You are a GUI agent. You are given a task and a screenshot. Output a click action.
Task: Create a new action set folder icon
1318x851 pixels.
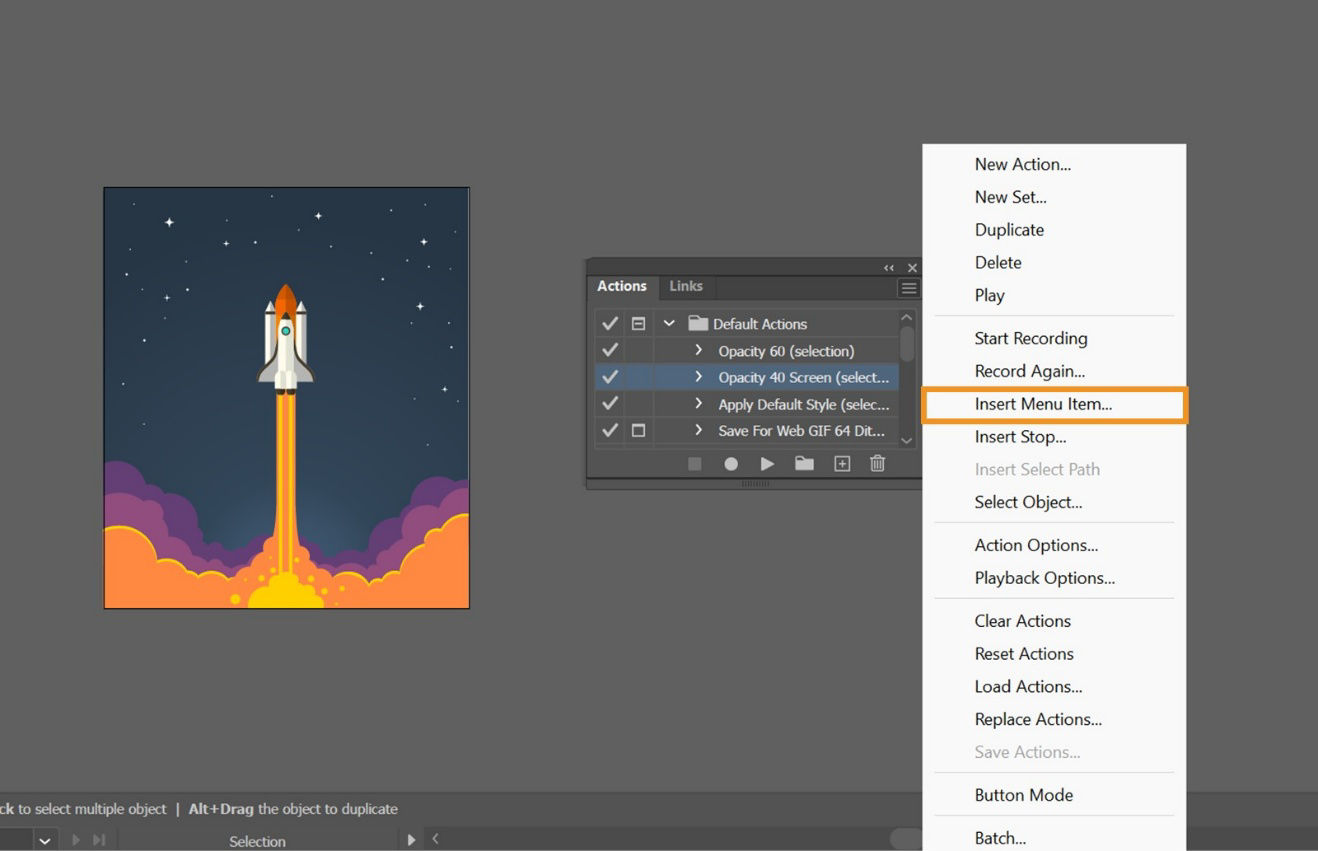click(x=804, y=463)
